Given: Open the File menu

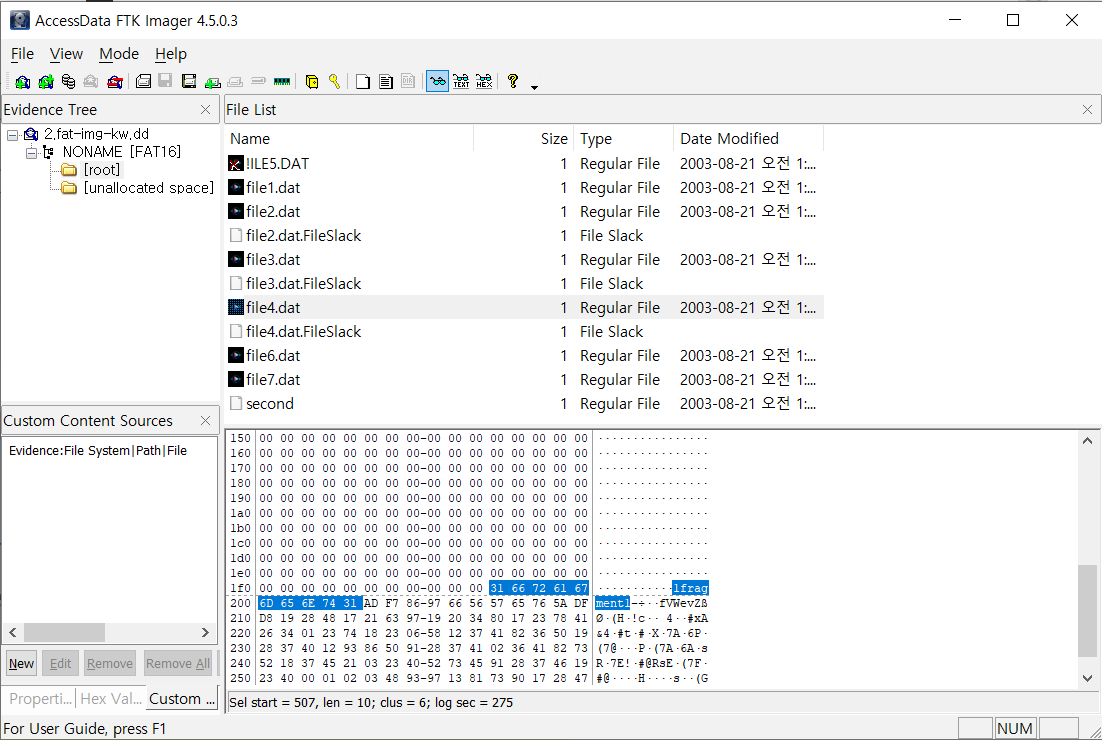Looking at the screenshot, I should 22,54.
